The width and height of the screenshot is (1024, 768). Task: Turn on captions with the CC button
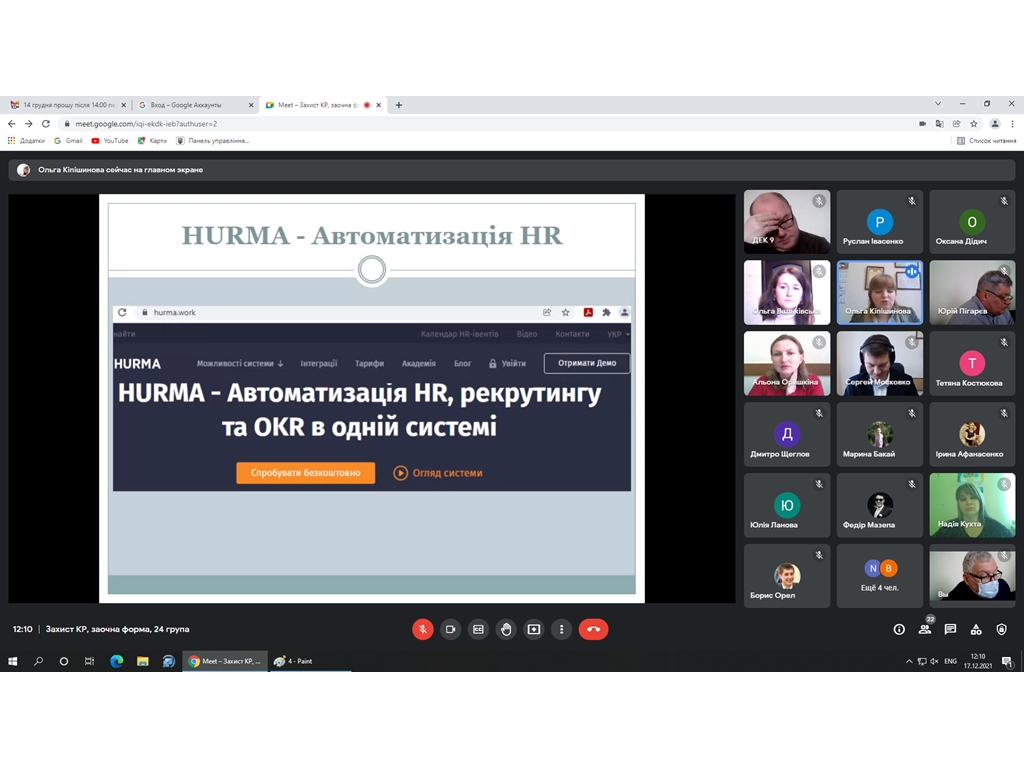coord(478,629)
